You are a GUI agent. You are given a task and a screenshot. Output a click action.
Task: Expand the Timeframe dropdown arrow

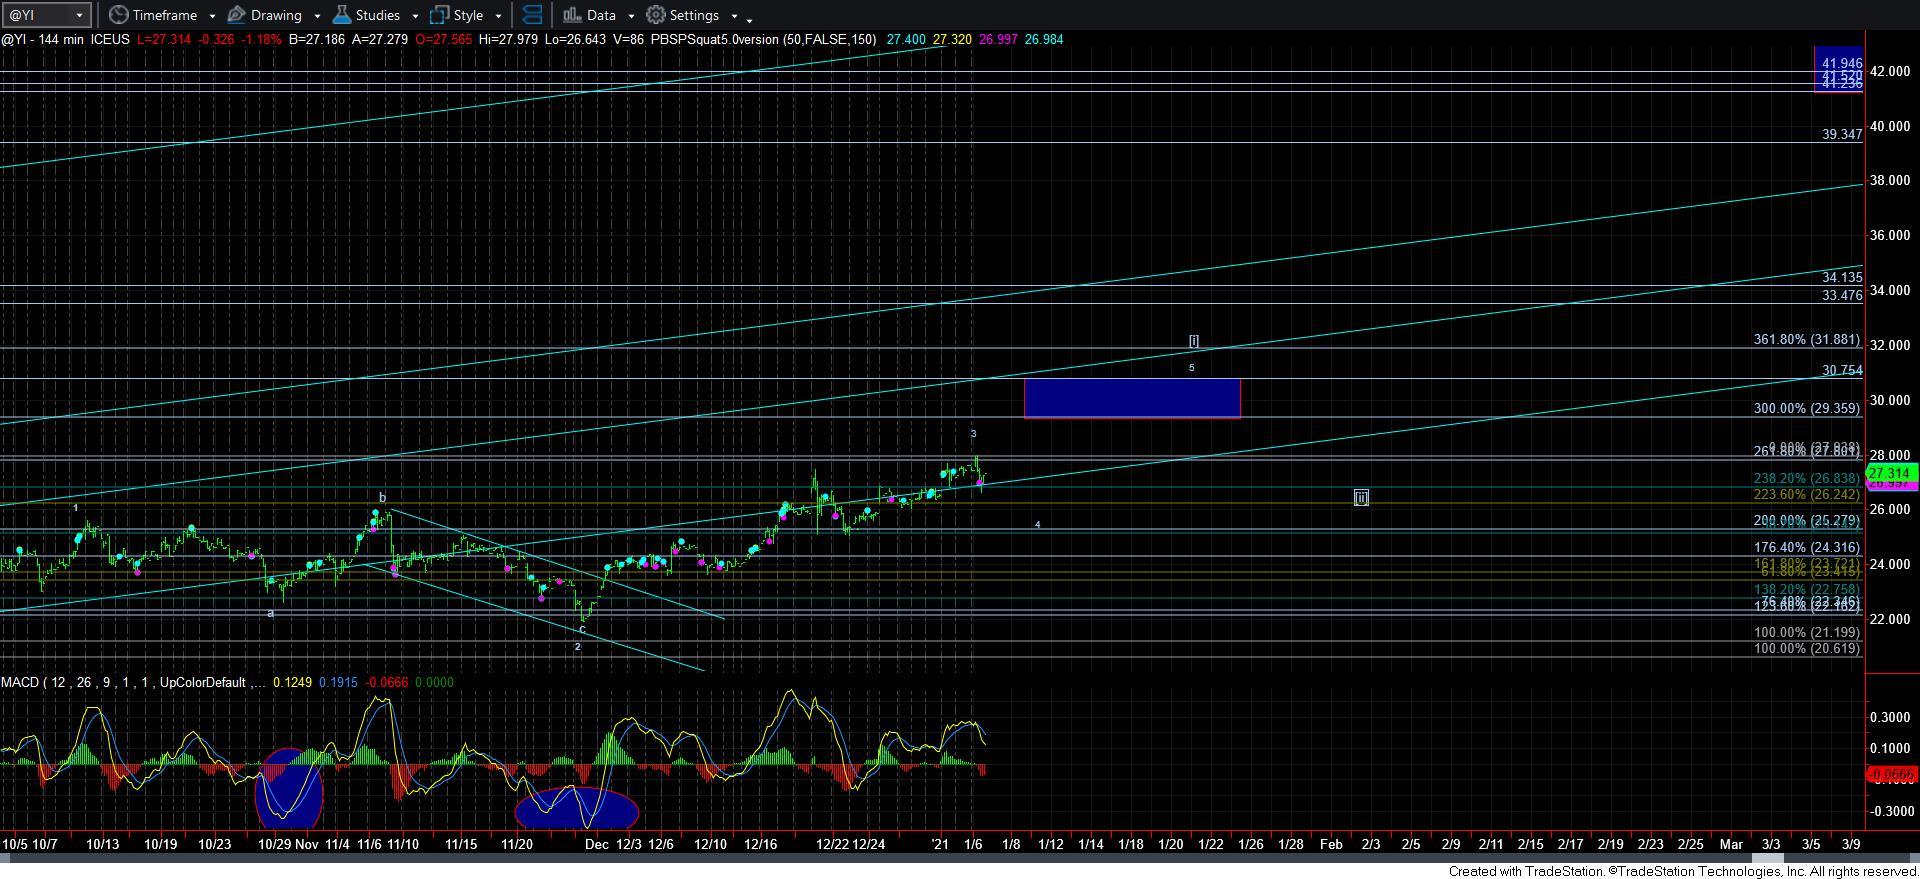212,16
